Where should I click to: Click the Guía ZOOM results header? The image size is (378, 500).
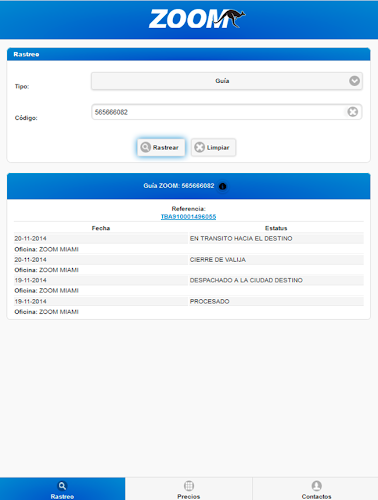[x=189, y=186]
